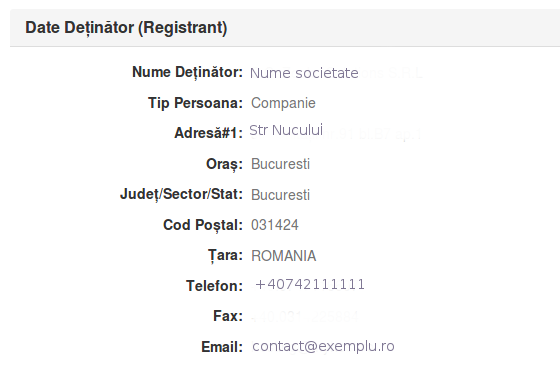The width and height of the screenshot is (560, 374).
Task: Select the Județ/Sector/Stat label
Action: 181,194
